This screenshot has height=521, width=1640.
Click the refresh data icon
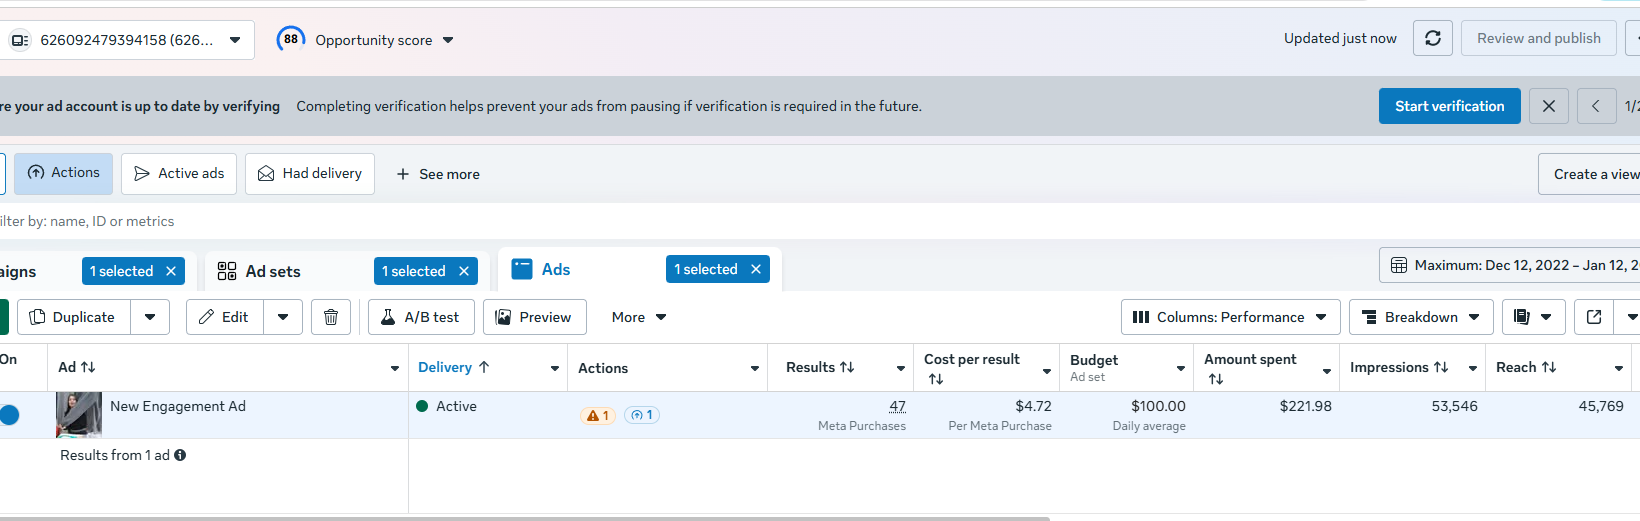[x=1432, y=39]
